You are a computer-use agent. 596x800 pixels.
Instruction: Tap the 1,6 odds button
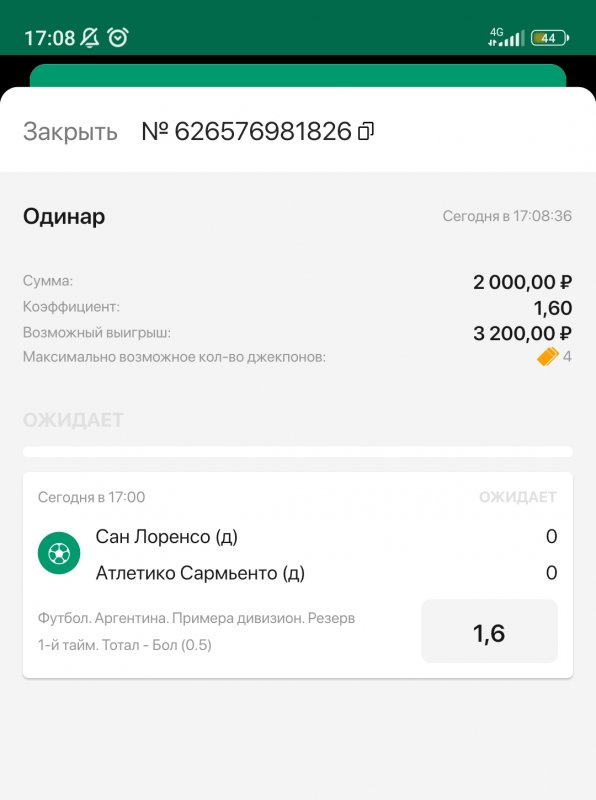click(x=489, y=632)
